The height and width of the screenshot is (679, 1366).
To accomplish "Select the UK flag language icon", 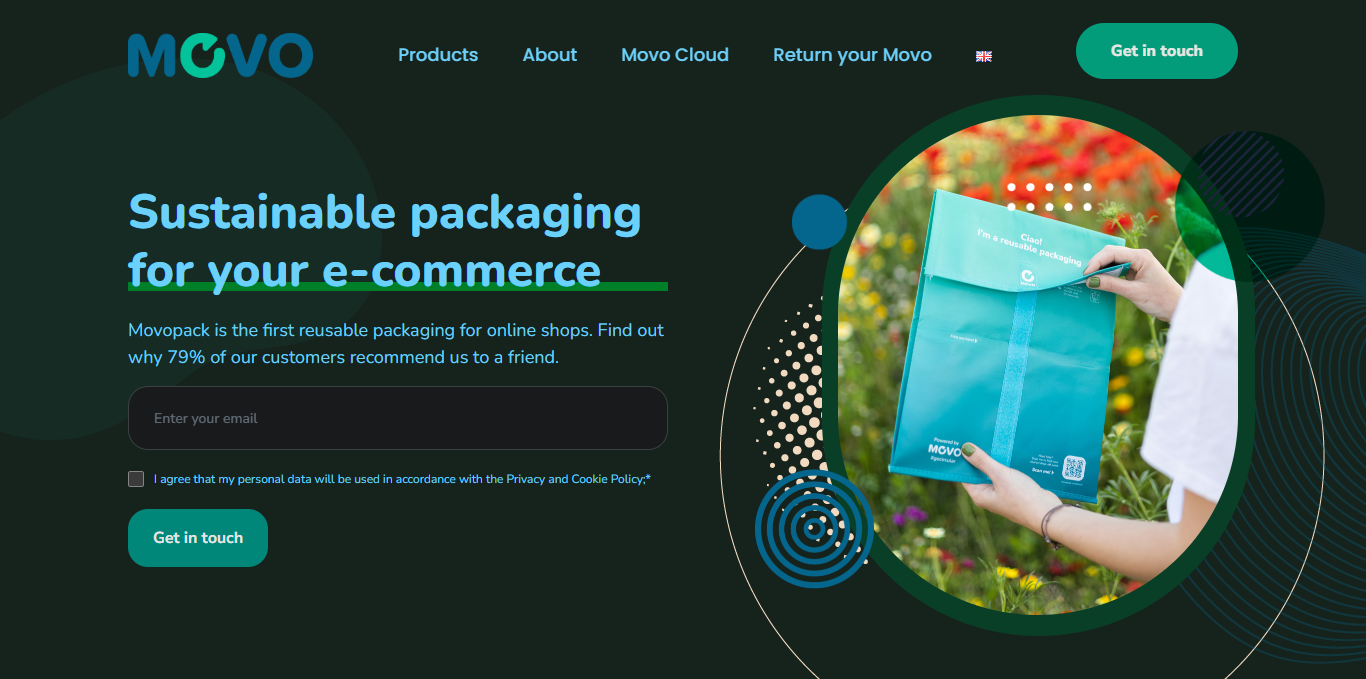I will (x=984, y=56).
